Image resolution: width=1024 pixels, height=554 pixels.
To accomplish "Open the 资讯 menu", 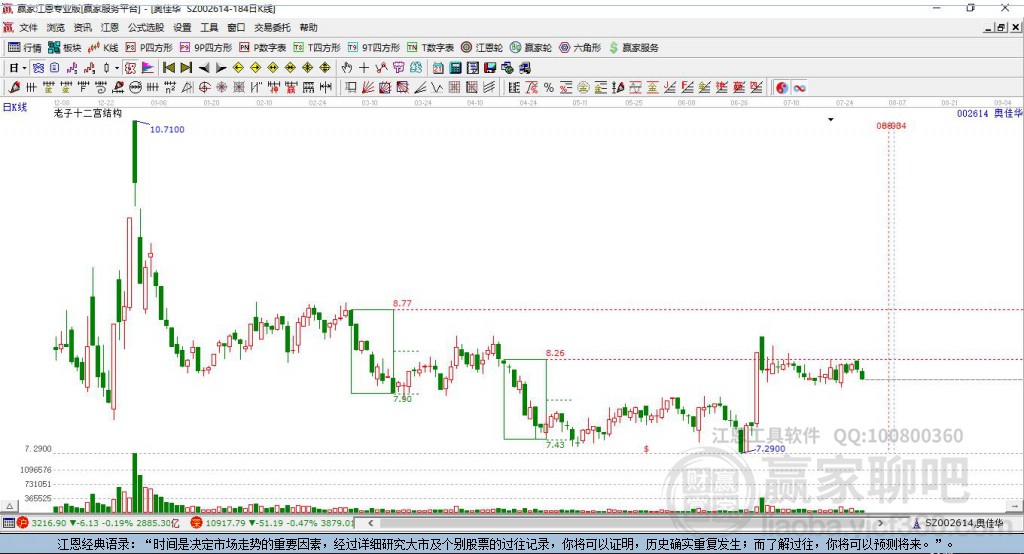I will click(82, 27).
